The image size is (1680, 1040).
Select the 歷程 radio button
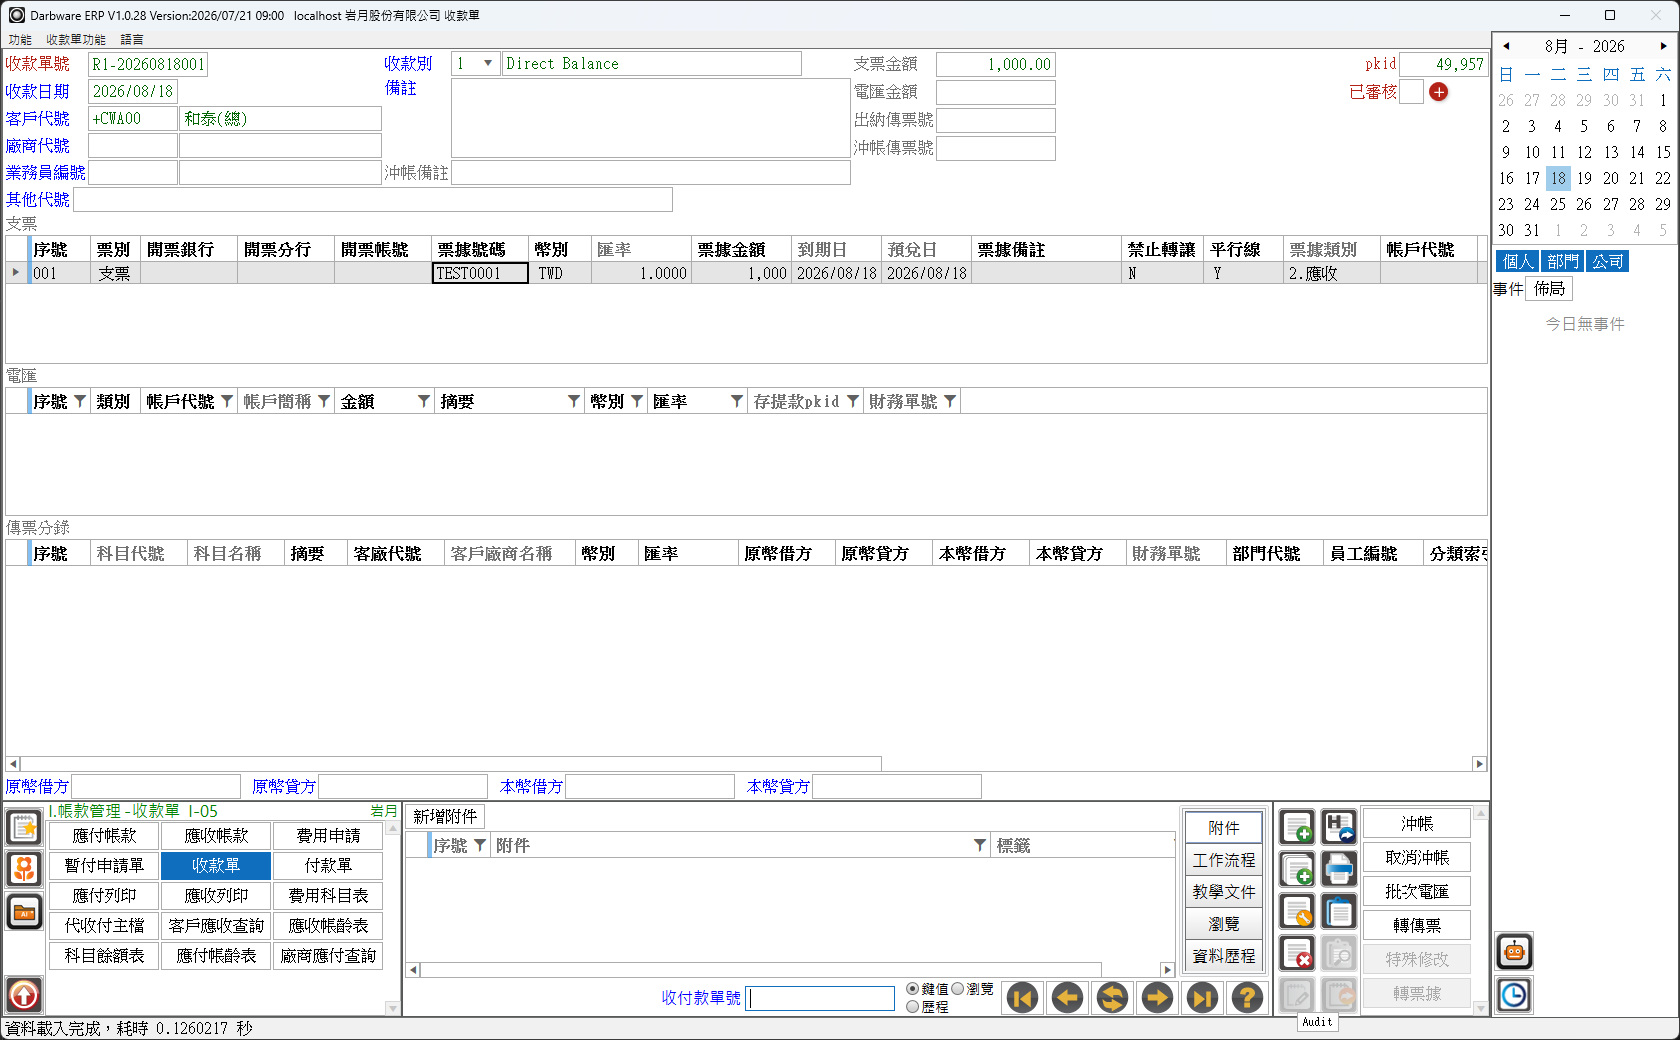coord(912,1007)
